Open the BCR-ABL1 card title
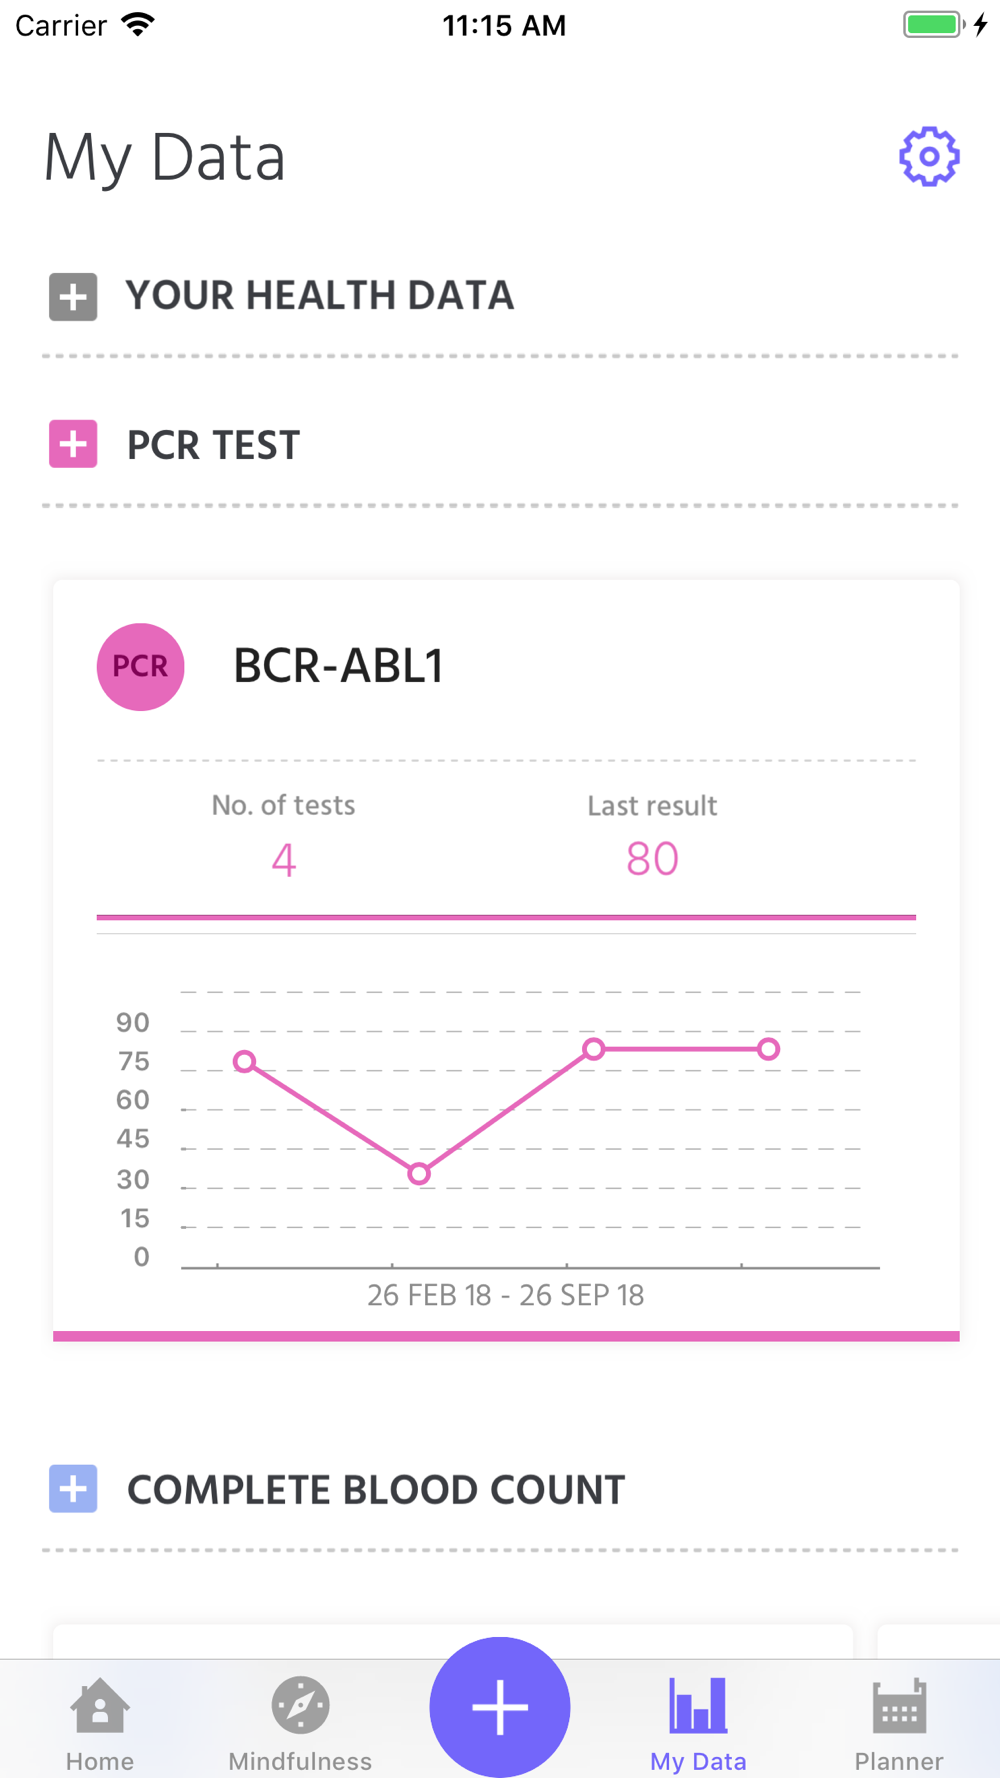 pyautogui.click(x=338, y=666)
